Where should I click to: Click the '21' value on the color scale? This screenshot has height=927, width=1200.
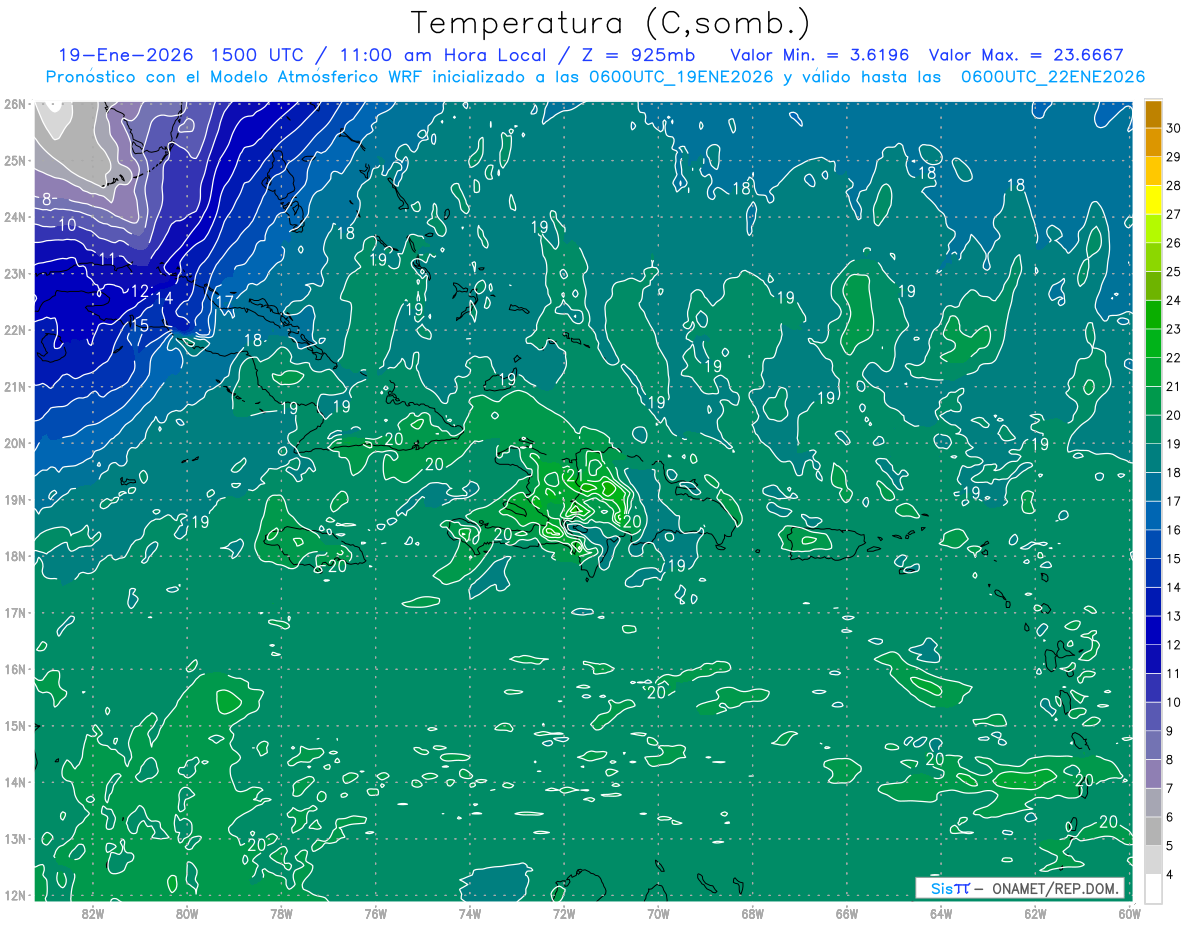click(x=1174, y=386)
